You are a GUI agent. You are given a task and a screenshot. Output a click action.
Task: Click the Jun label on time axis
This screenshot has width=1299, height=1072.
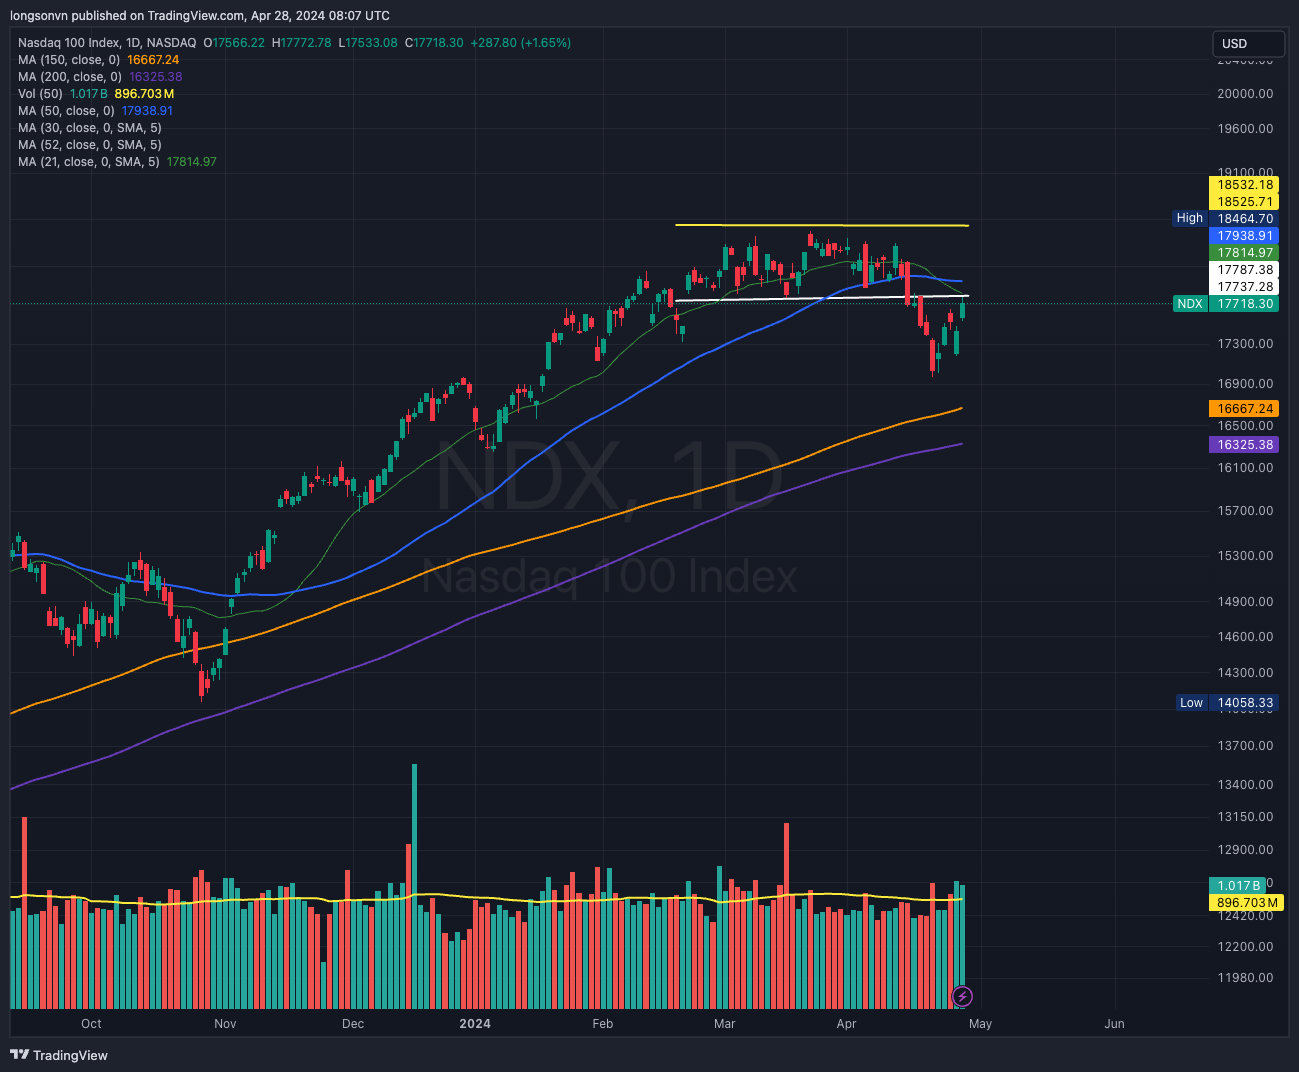pyautogui.click(x=1114, y=1024)
